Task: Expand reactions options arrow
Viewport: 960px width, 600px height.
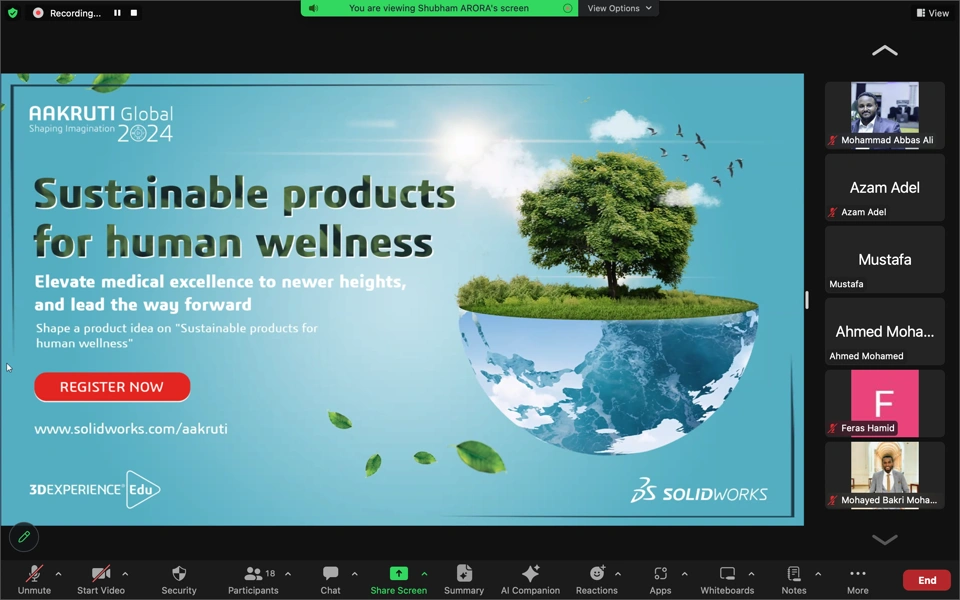Action: pyautogui.click(x=618, y=574)
